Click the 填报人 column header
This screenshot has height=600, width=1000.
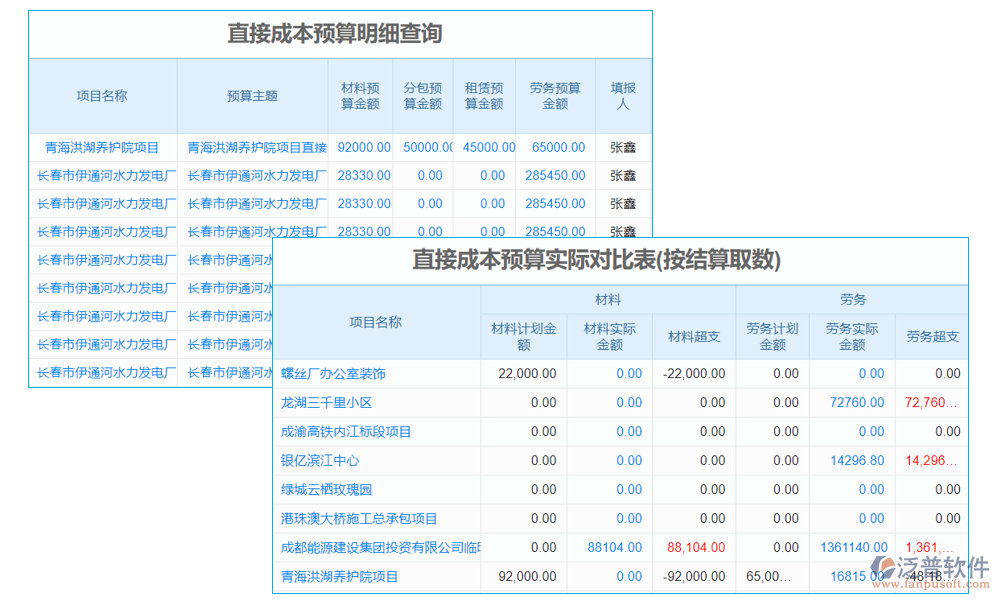(623, 95)
